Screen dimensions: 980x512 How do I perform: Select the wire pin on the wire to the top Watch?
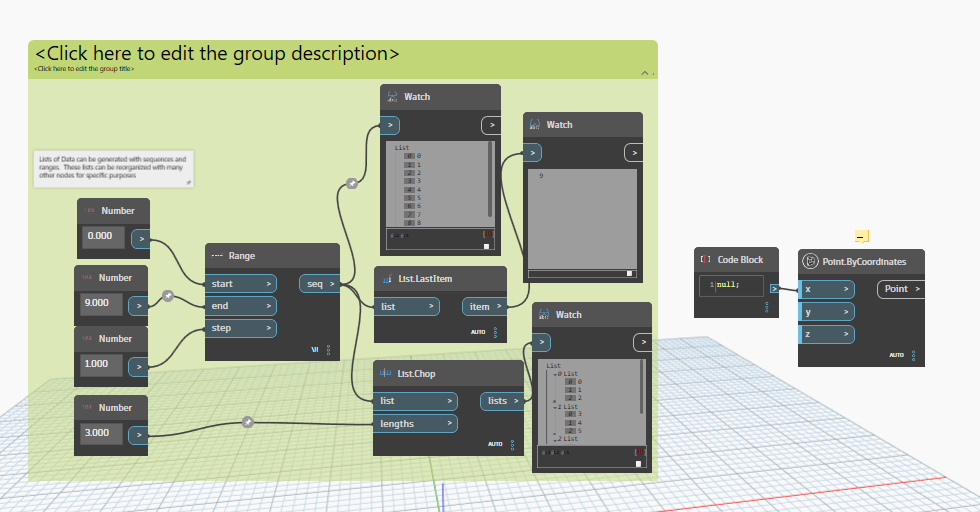tap(352, 184)
